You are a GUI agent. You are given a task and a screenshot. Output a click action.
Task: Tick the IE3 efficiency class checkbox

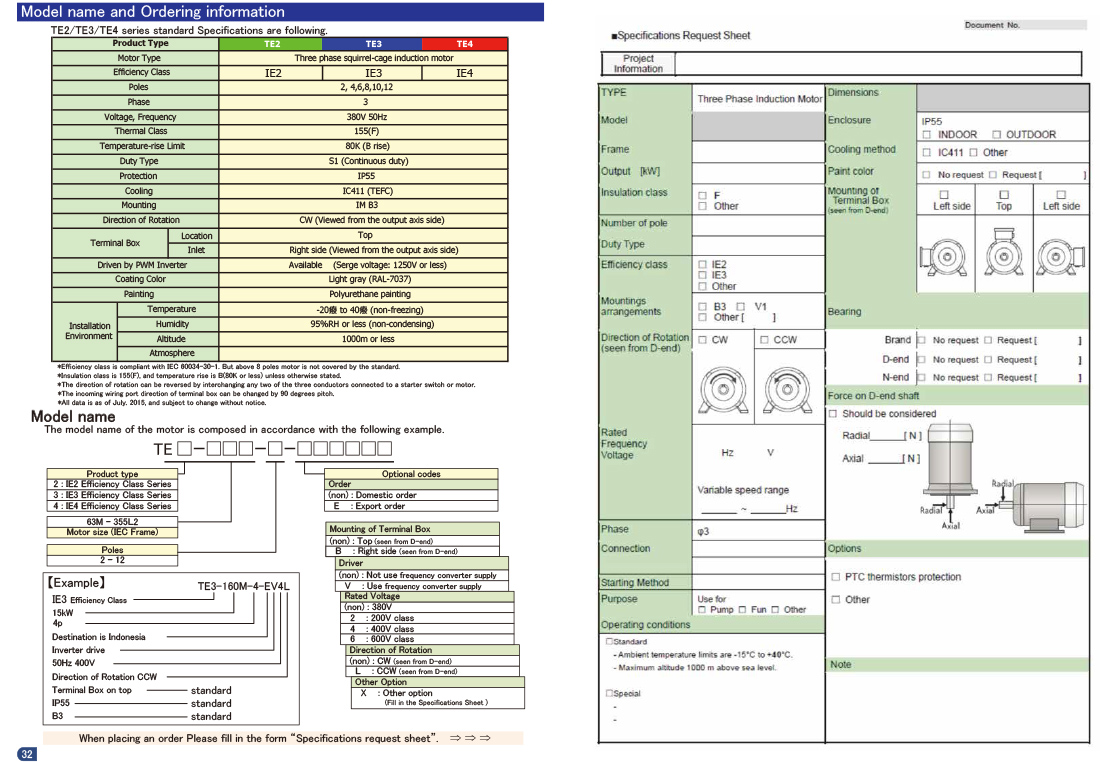click(703, 275)
